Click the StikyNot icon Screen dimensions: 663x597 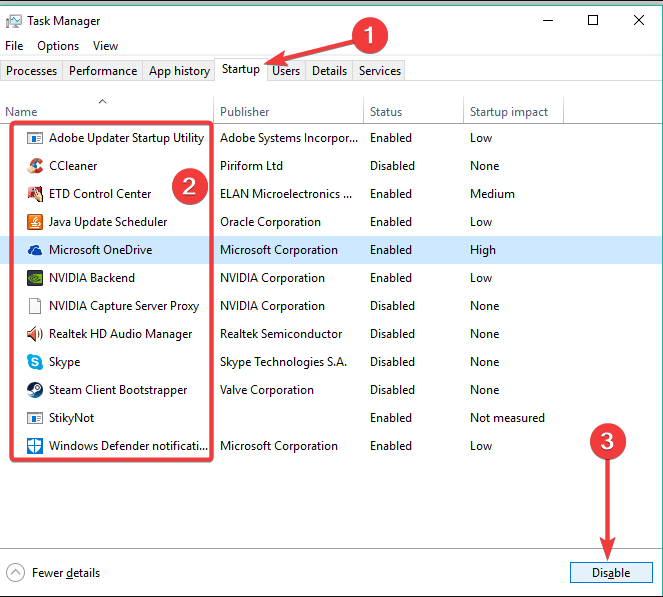[x=35, y=418]
